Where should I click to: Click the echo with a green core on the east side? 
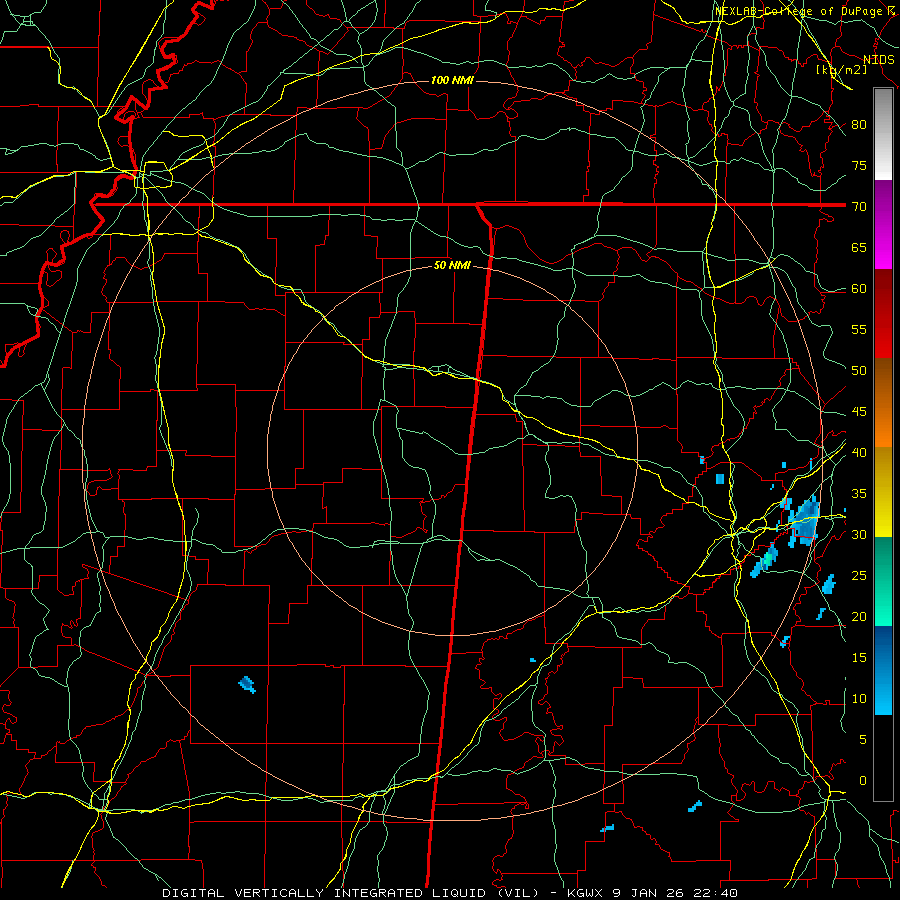tap(765, 560)
